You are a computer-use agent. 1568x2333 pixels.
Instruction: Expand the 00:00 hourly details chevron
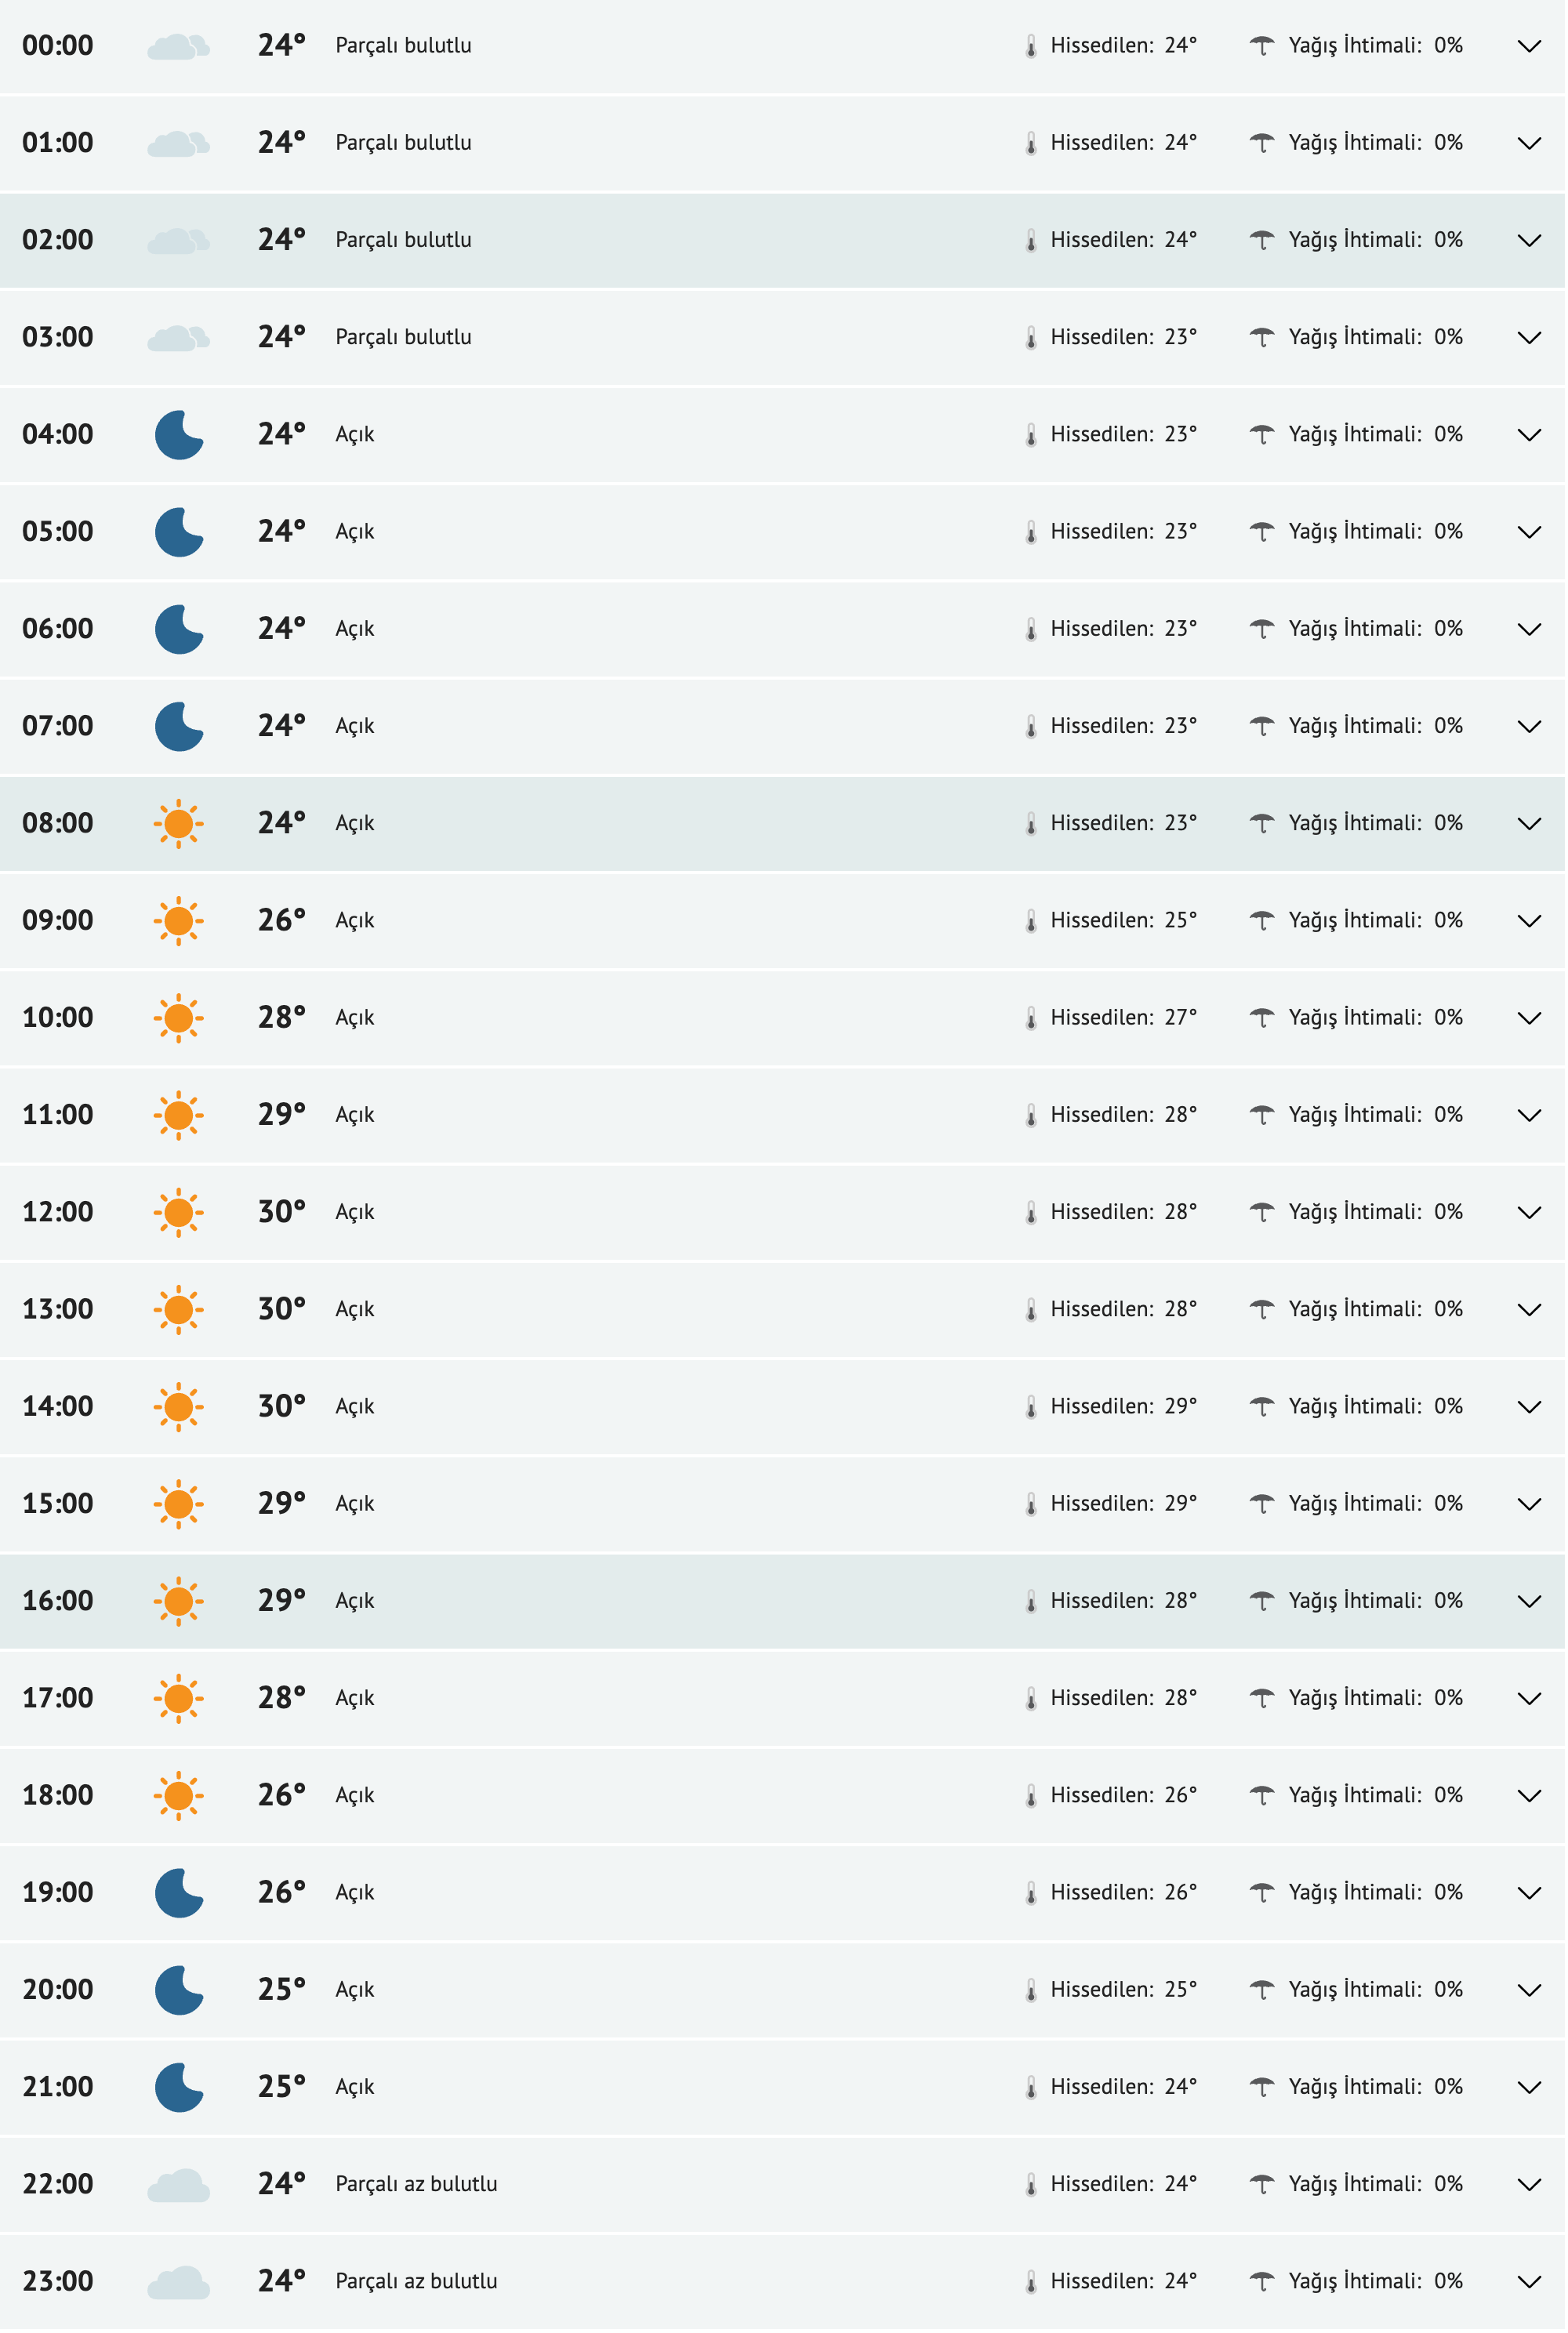click(1530, 46)
